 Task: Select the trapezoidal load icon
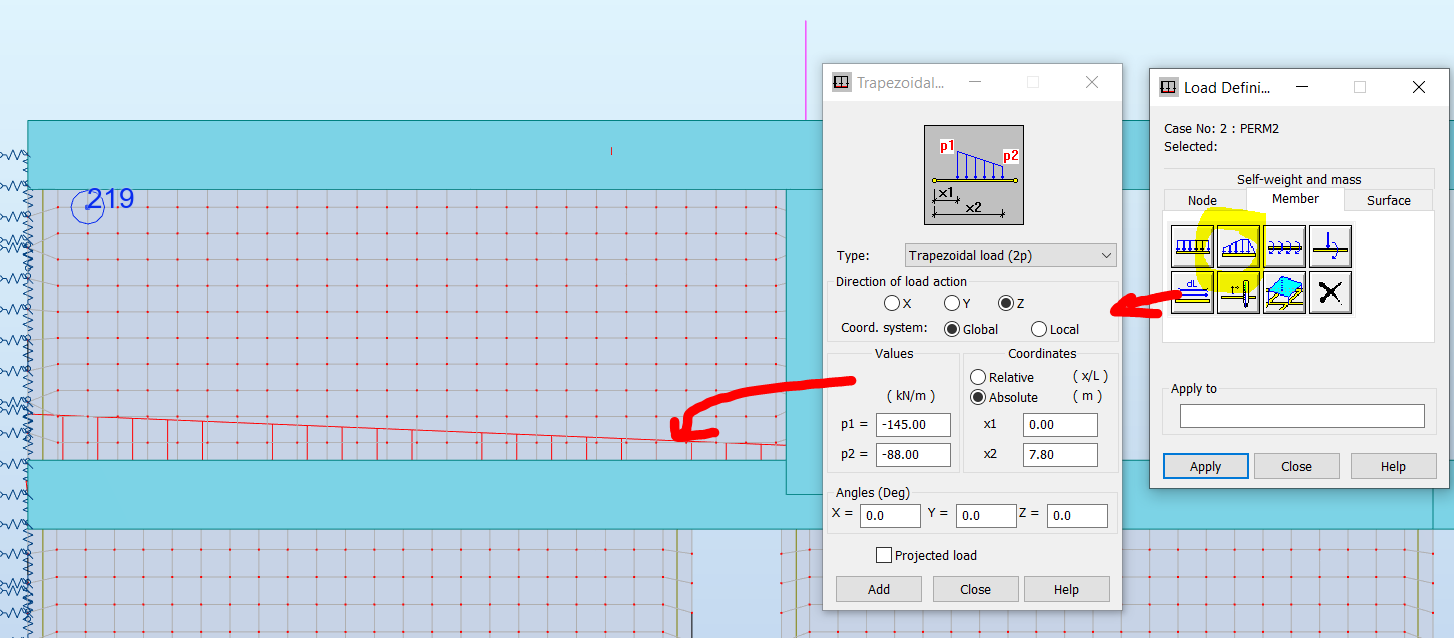pyautogui.click(x=1237, y=246)
